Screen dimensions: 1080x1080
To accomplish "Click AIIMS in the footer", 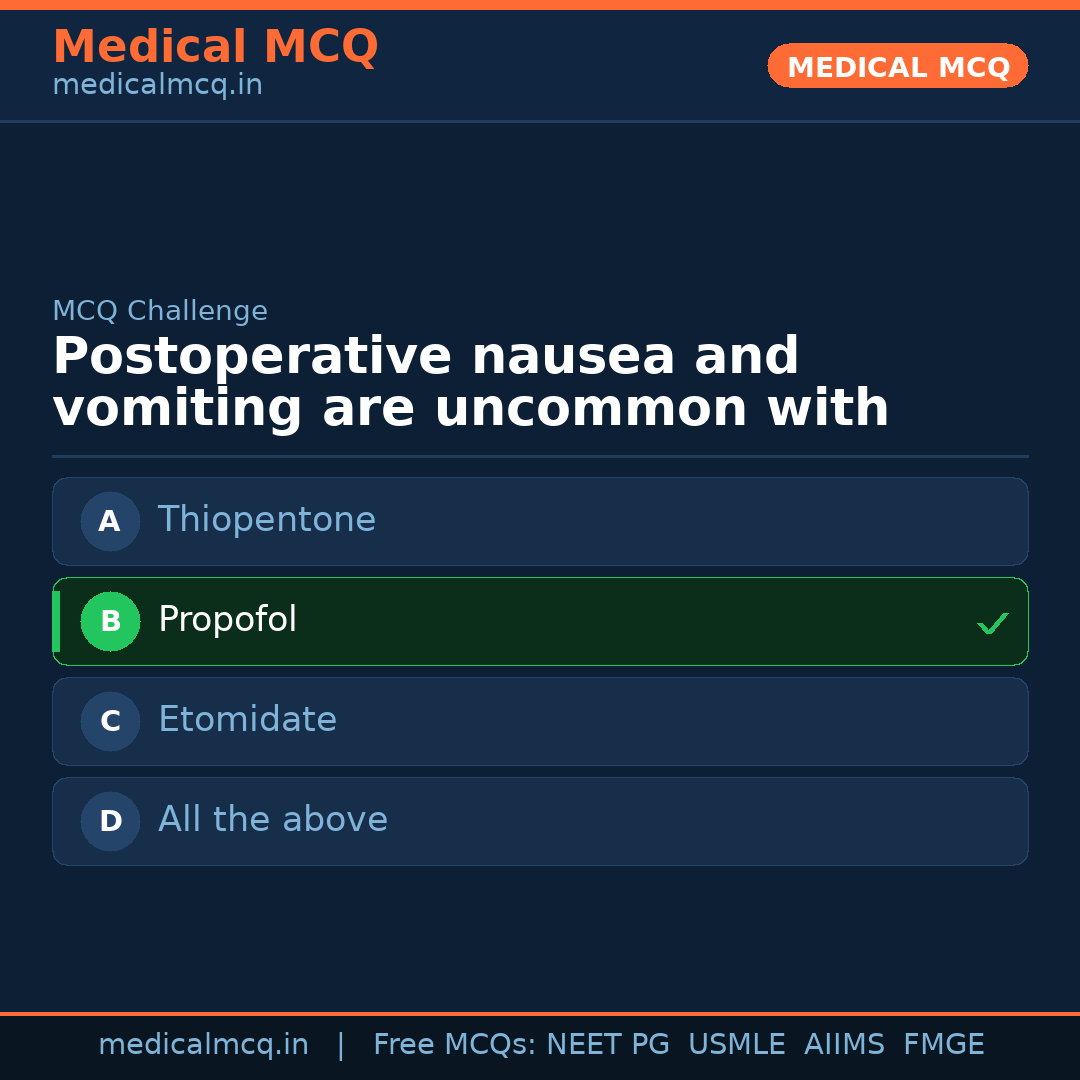I will [844, 1045].
